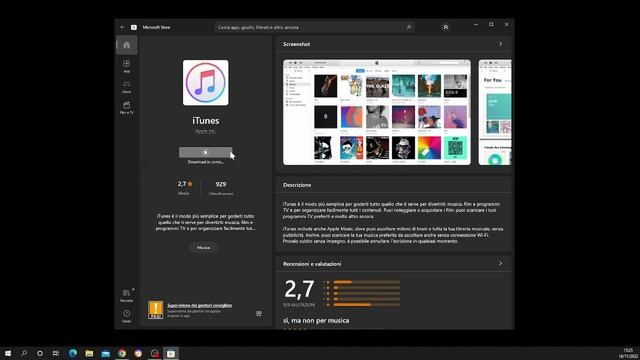Viewport: 640px width, 360px height.
Task: Open the Windows Start menu
Action: pyautogui.click(x=8, y=353)
